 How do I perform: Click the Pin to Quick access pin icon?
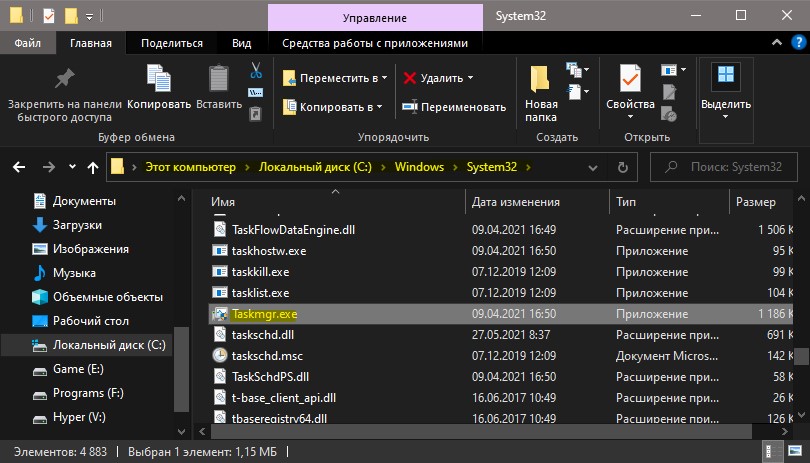pyautogui.click(x=65, y=79)
